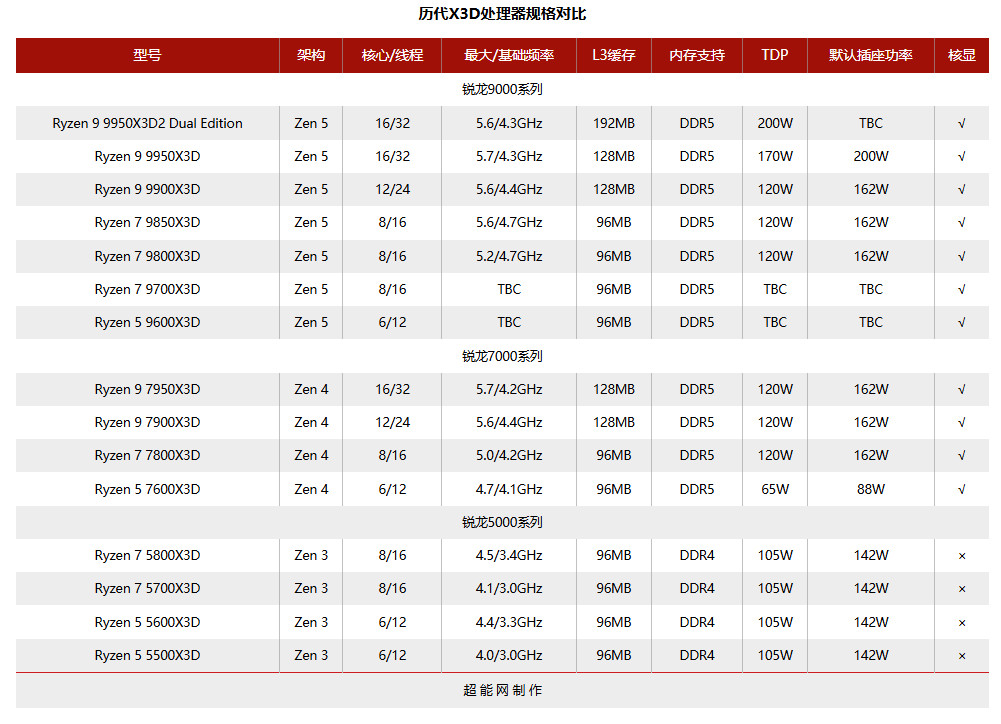Select Ryzen 9 9950X3D2 Dual Edition model name
The width and height of the screenshot is (1001, 724).
pyautogui.click(x=145, y=123)
